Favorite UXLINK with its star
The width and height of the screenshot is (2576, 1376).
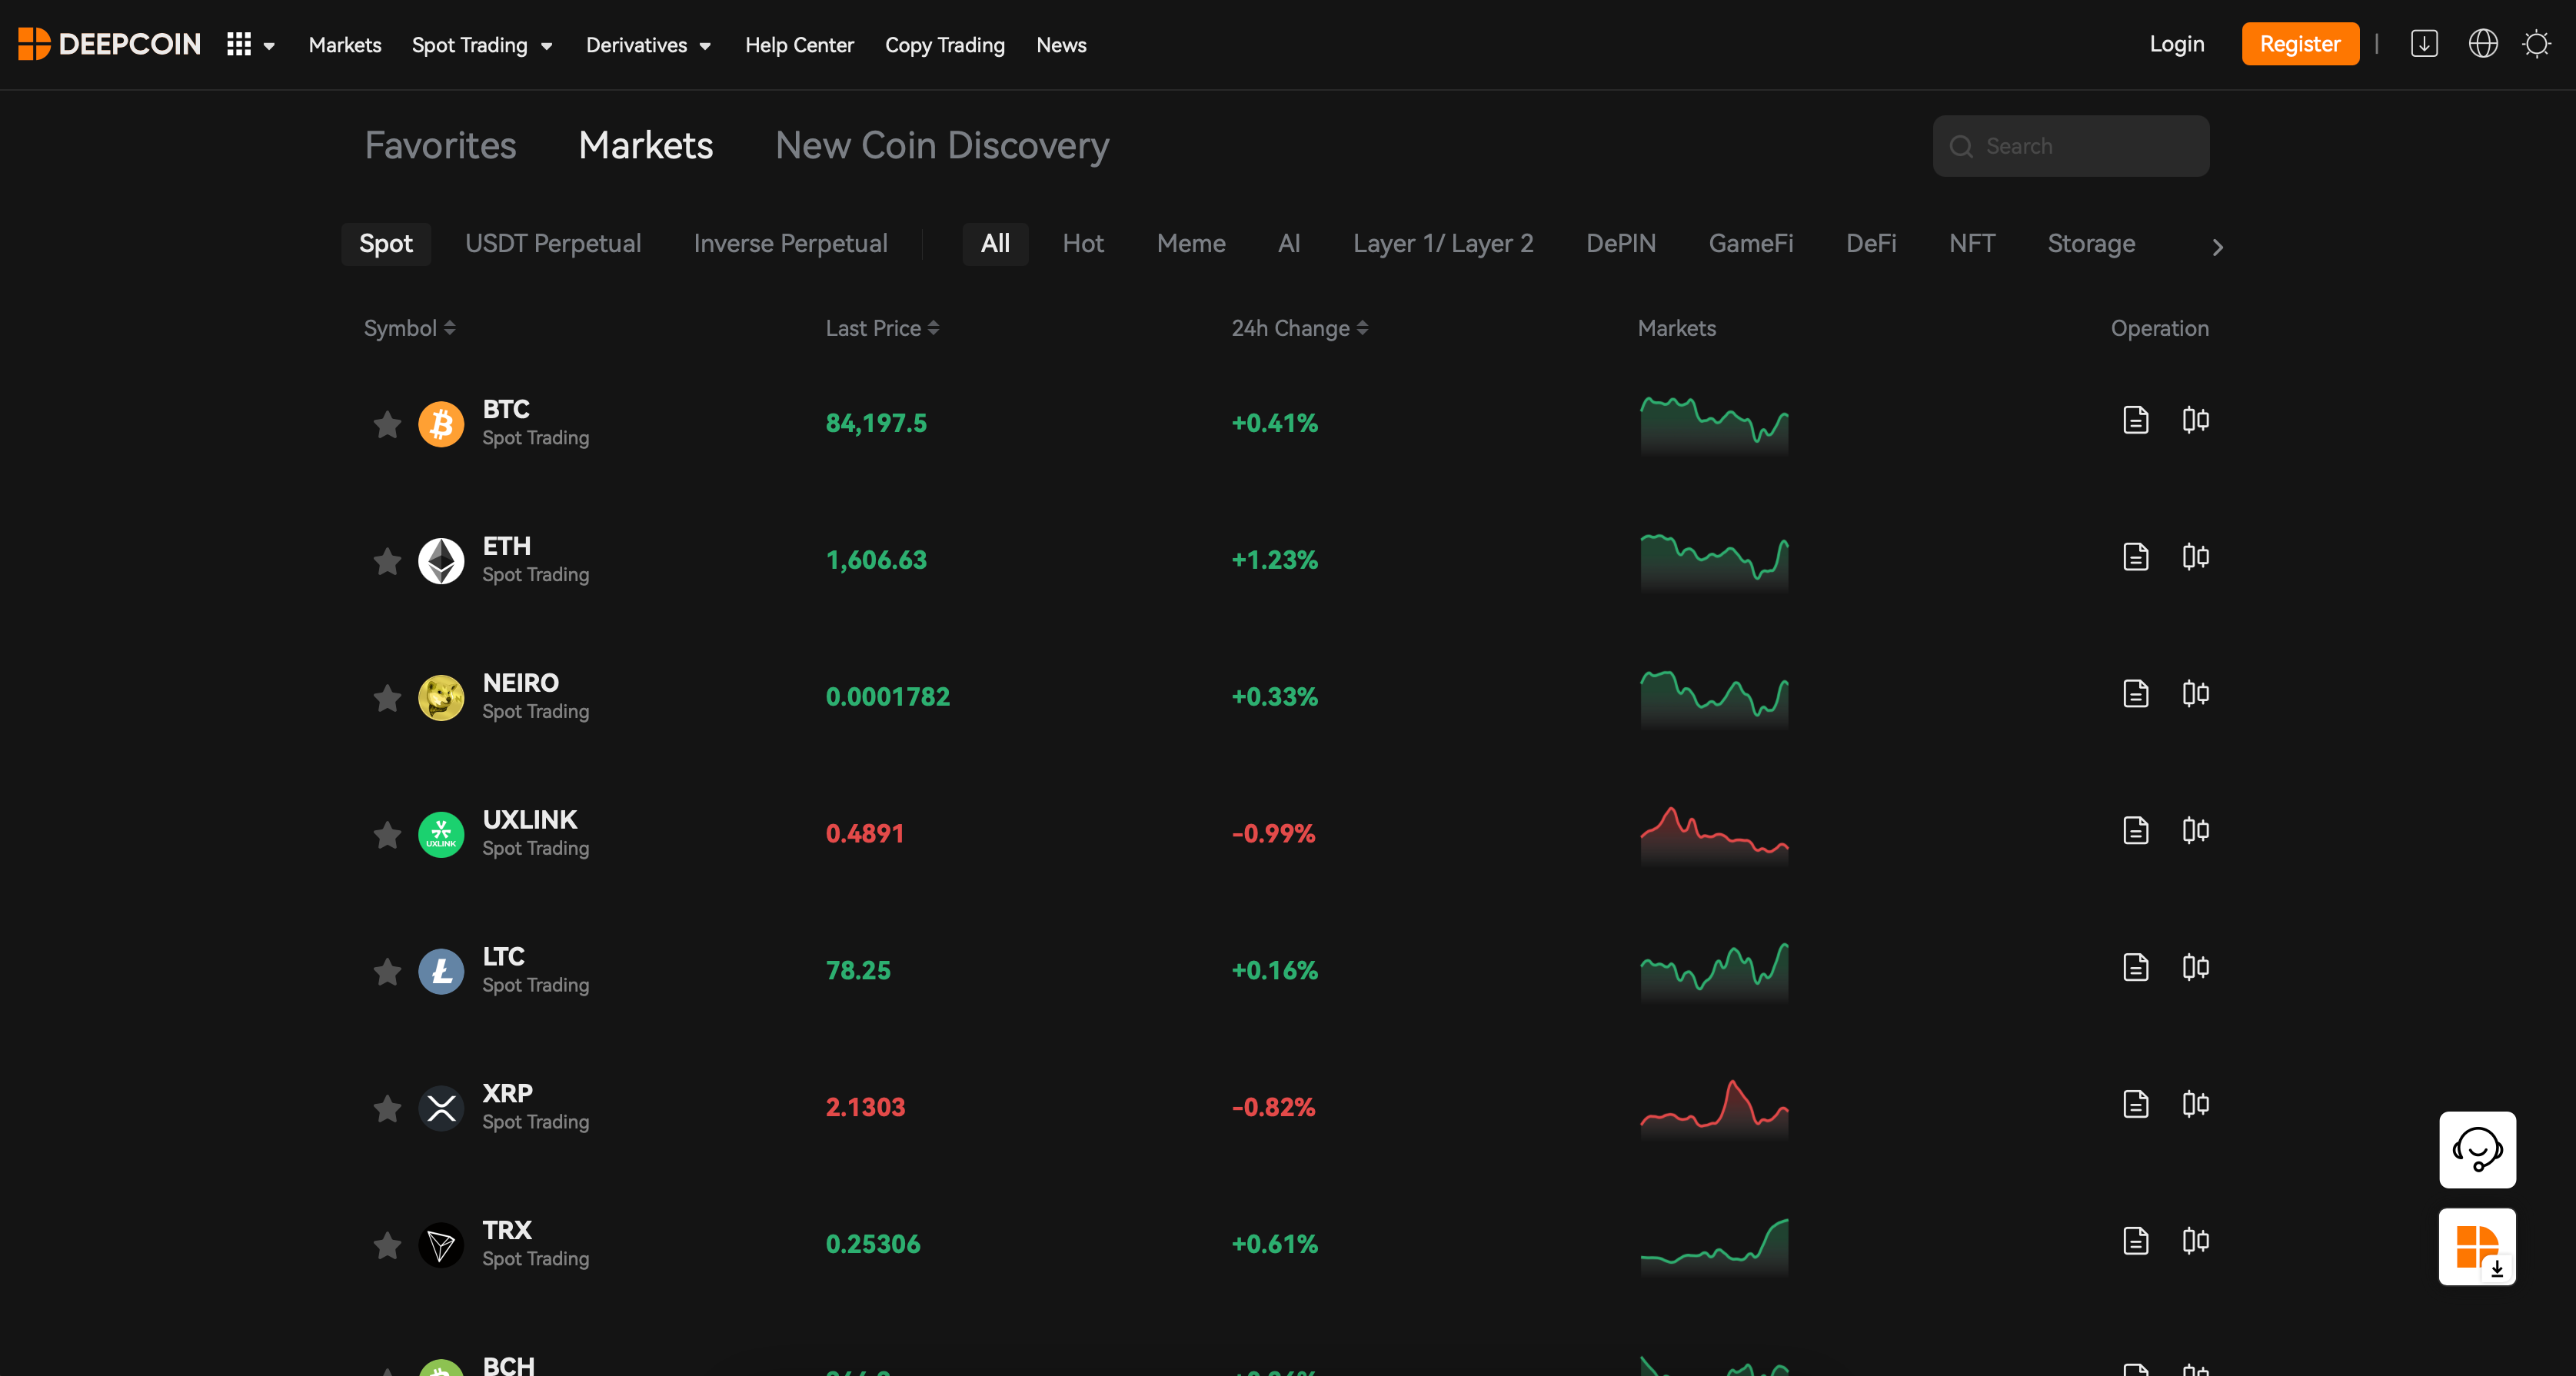point(387,835)
